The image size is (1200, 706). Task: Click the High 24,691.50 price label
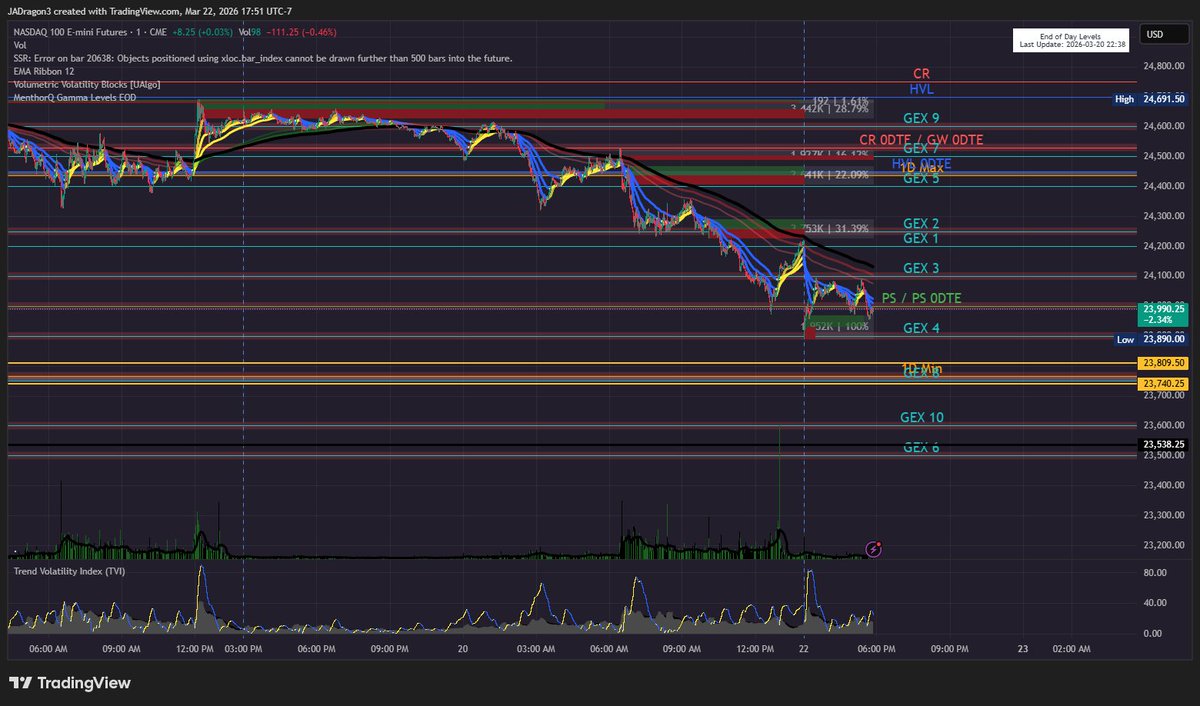[1151, 99]
